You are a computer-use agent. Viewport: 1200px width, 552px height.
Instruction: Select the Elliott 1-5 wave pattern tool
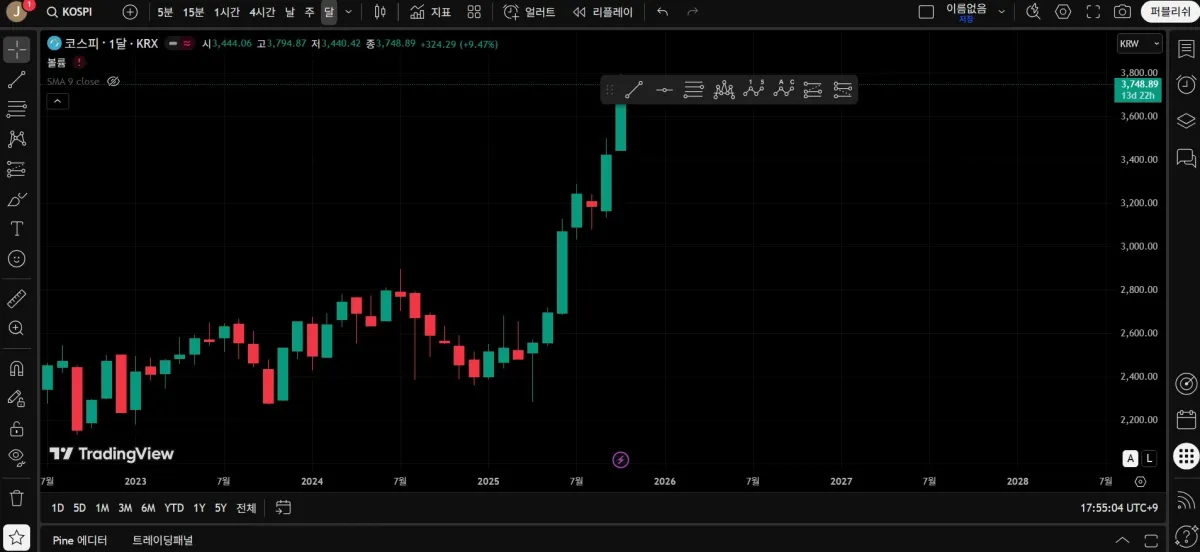click(x=754, y=90)
